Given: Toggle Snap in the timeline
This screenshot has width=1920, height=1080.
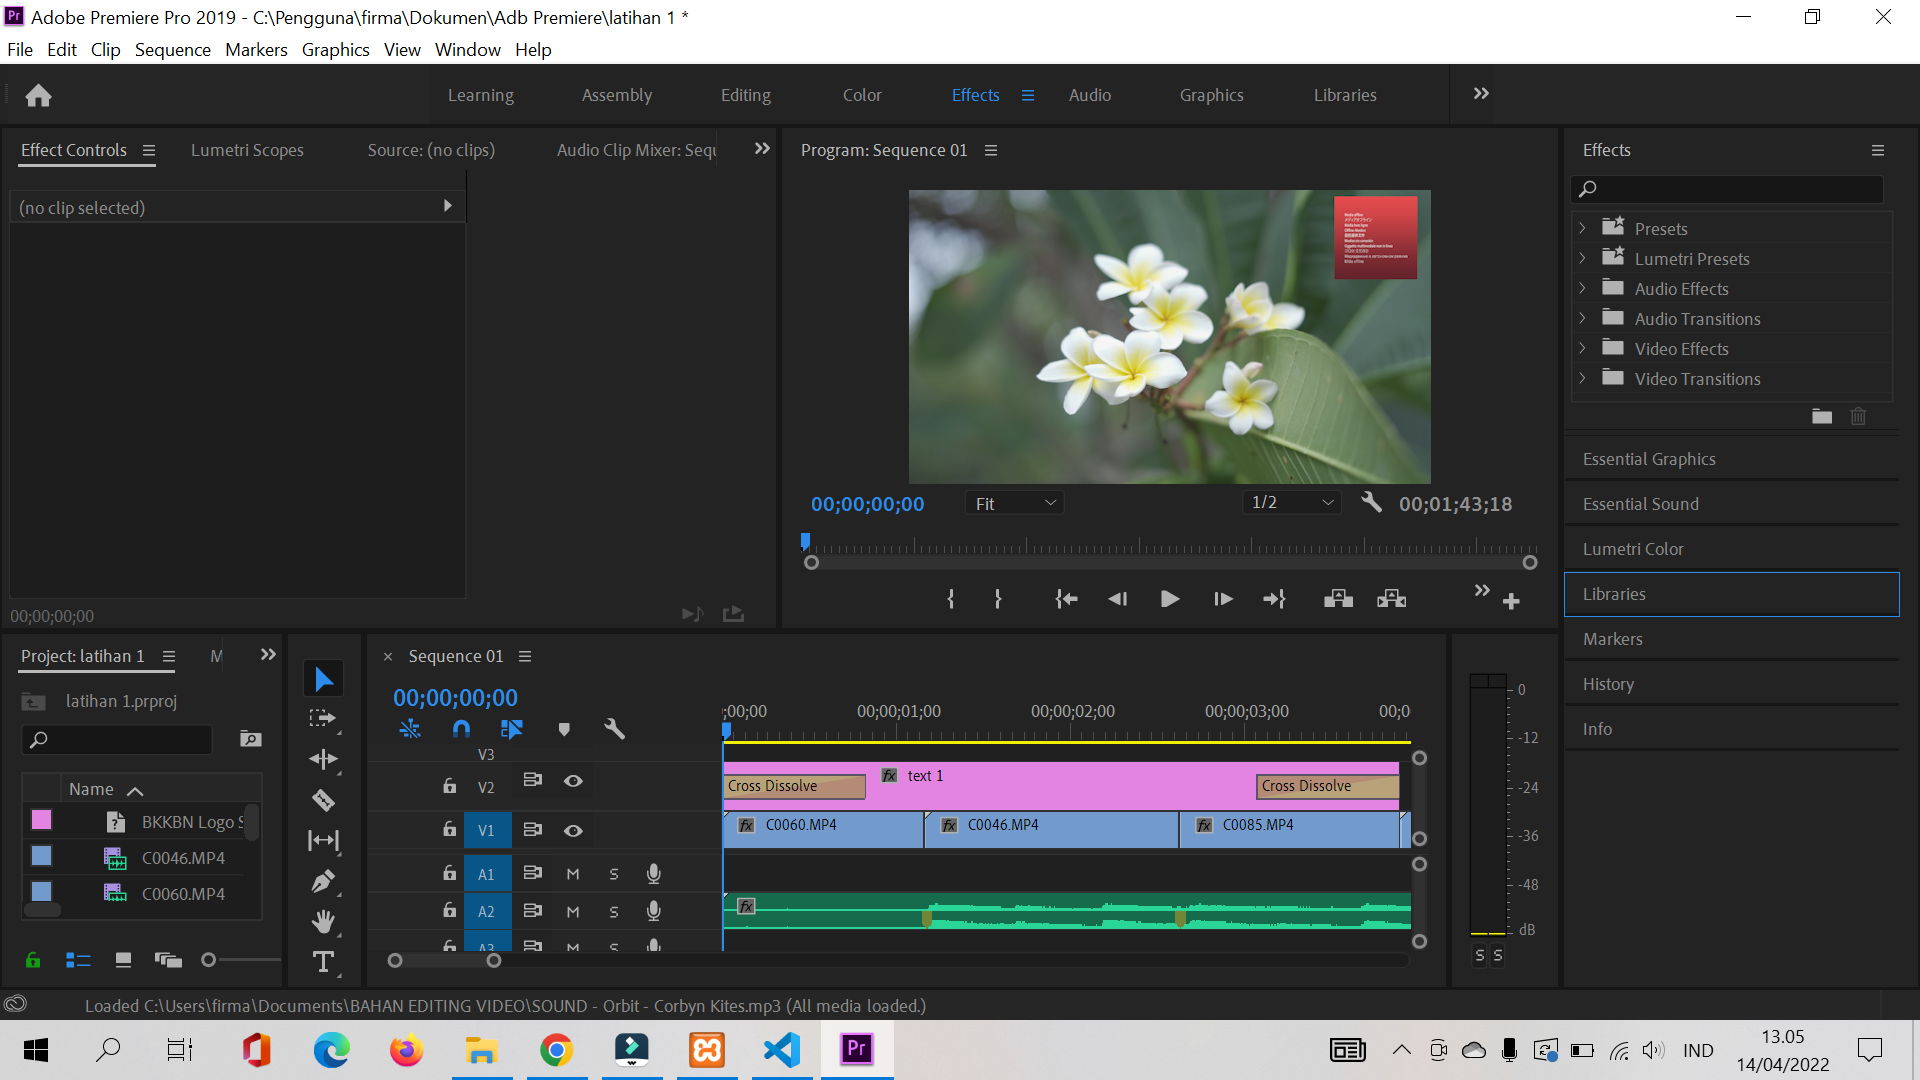Looking at the screenshot, I should [x=461, y=729].
